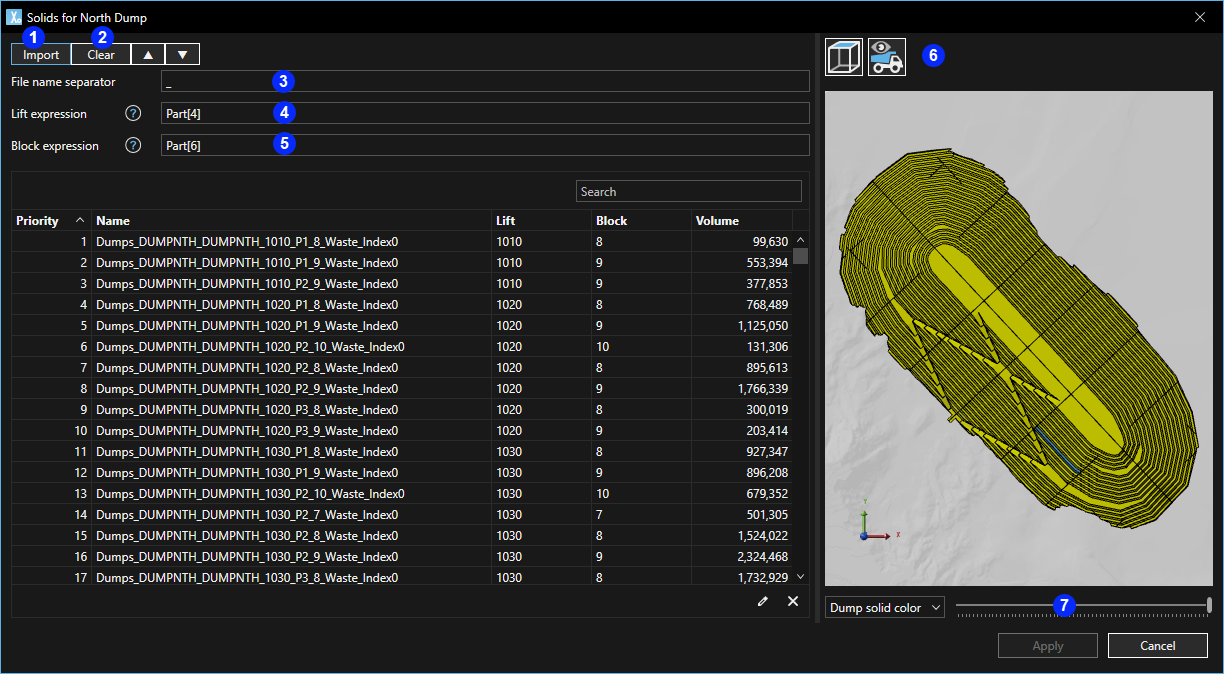1224x674 pixels.
Task: Open the Lift expression help icon
Action: [133, 114]
